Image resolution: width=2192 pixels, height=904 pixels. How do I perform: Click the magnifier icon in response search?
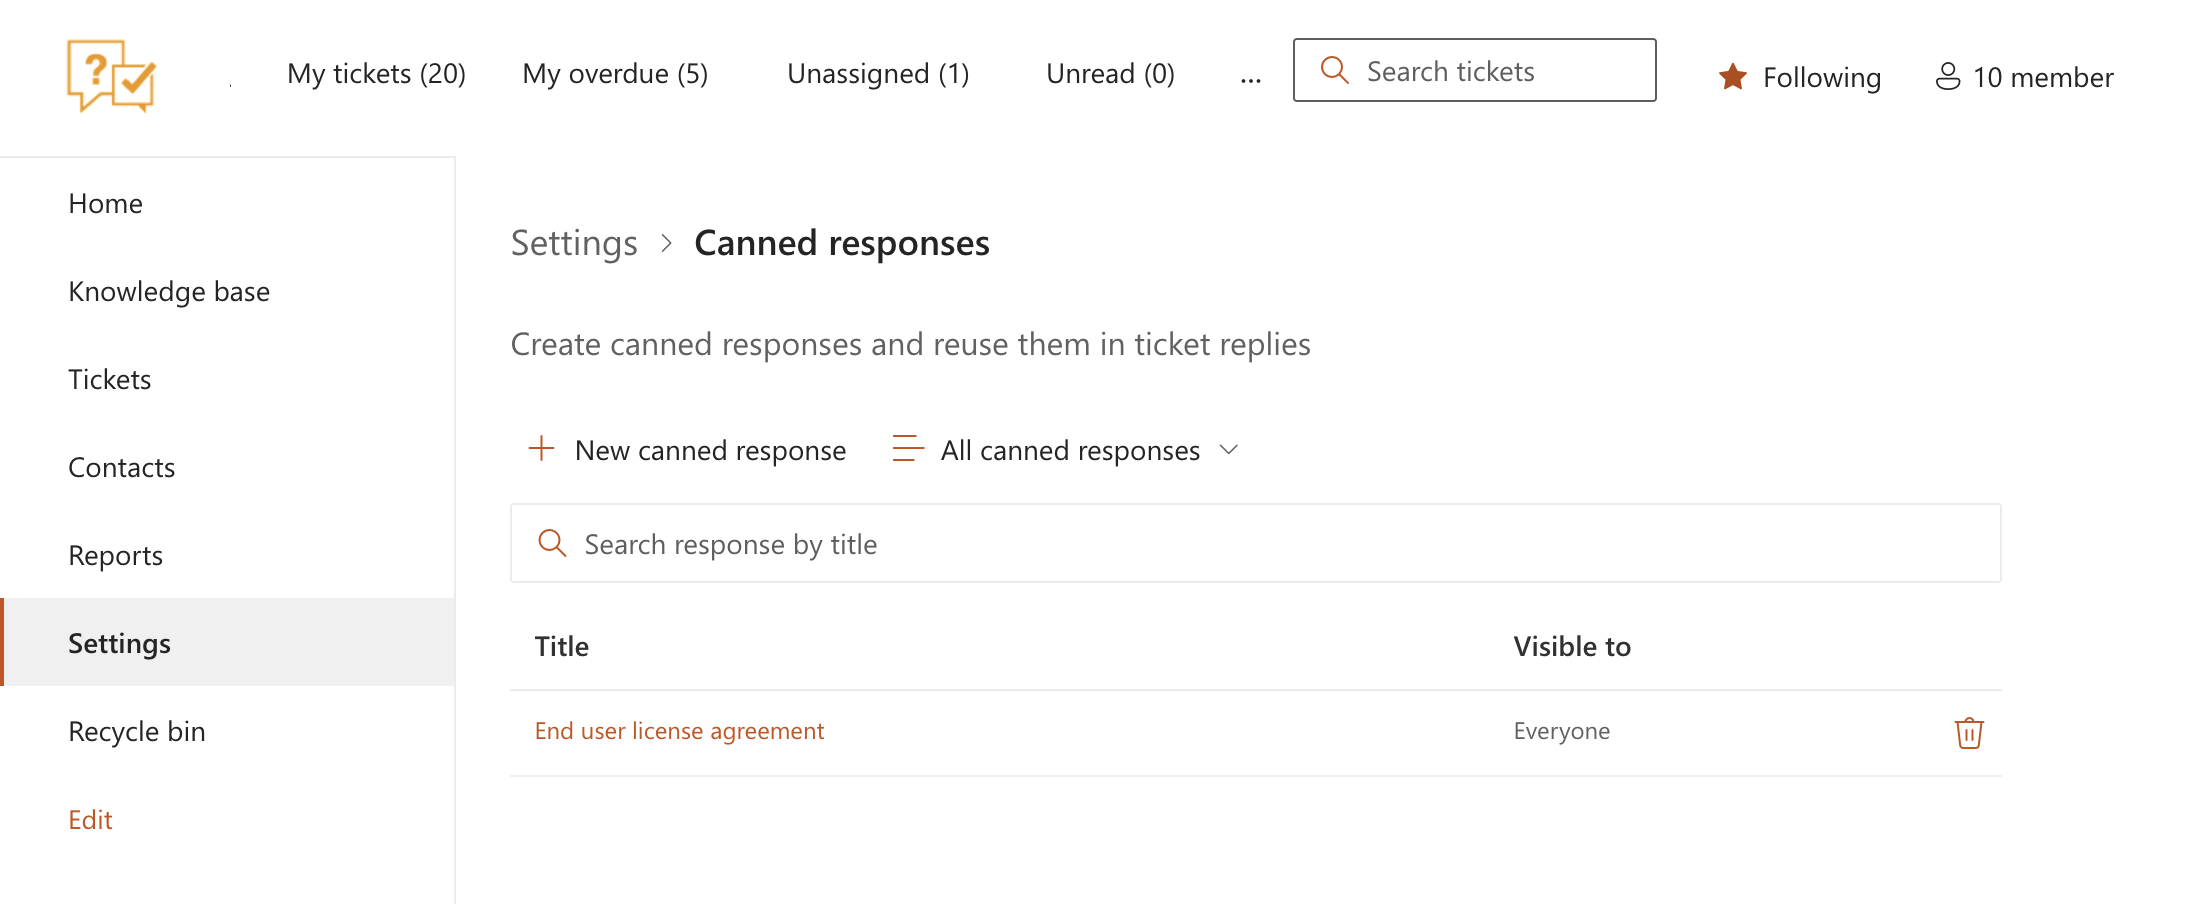[552, 543]
